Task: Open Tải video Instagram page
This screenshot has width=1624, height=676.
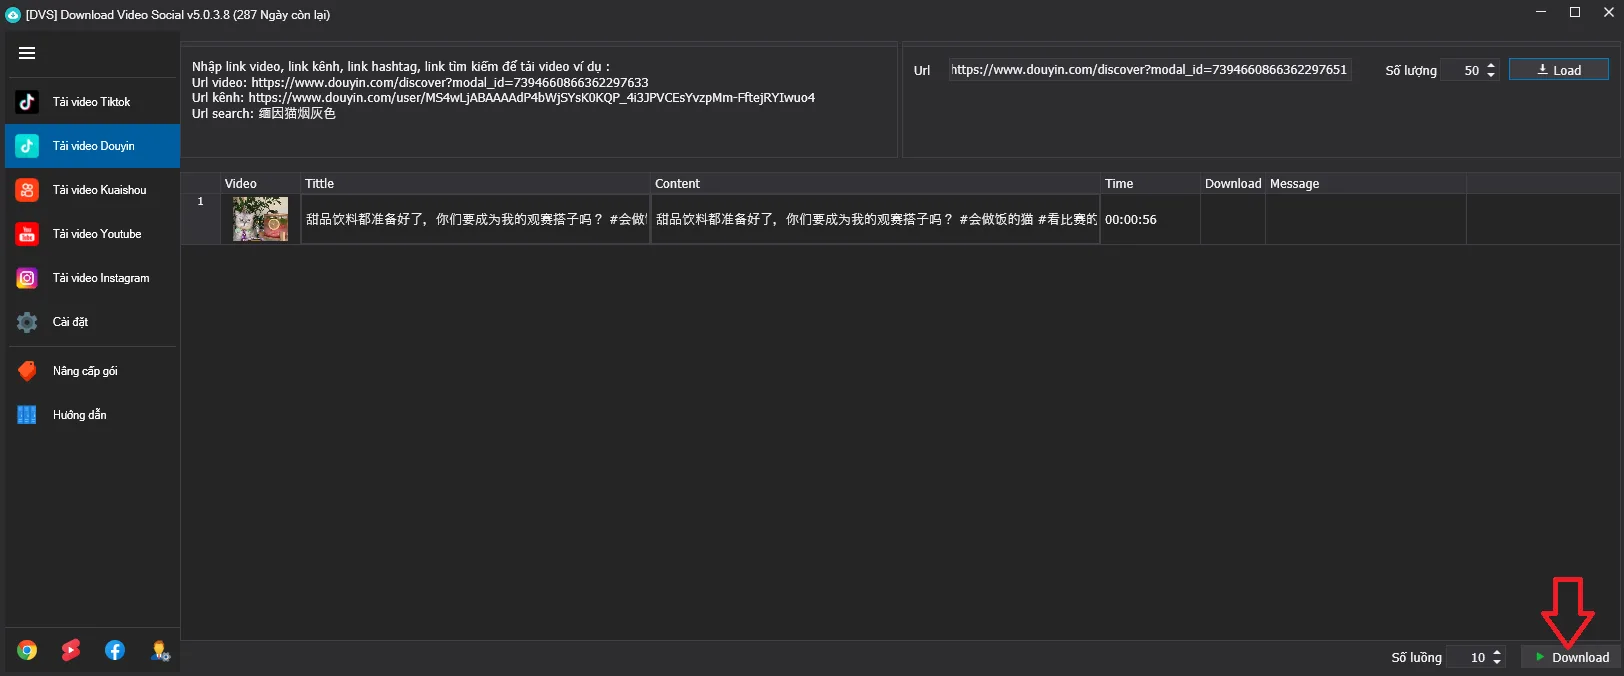Action: (x=92, y=278)
